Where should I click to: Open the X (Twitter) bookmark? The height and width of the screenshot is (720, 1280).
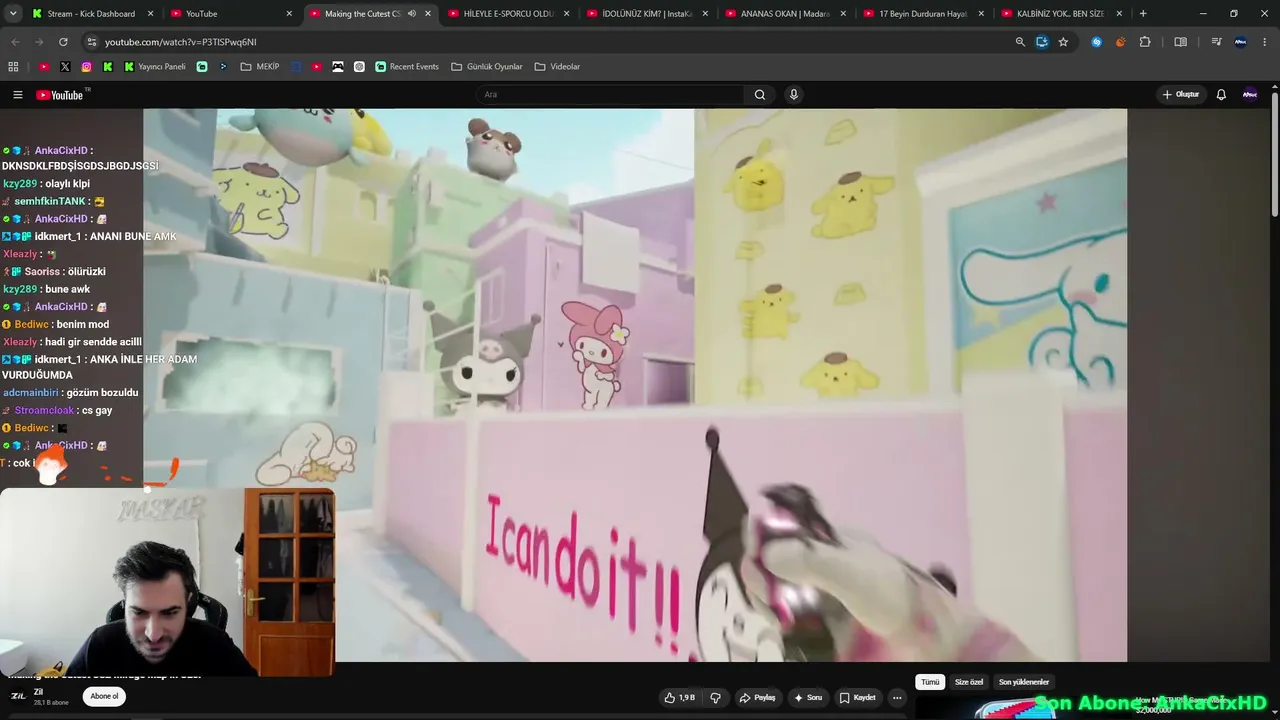click(65, 67)
